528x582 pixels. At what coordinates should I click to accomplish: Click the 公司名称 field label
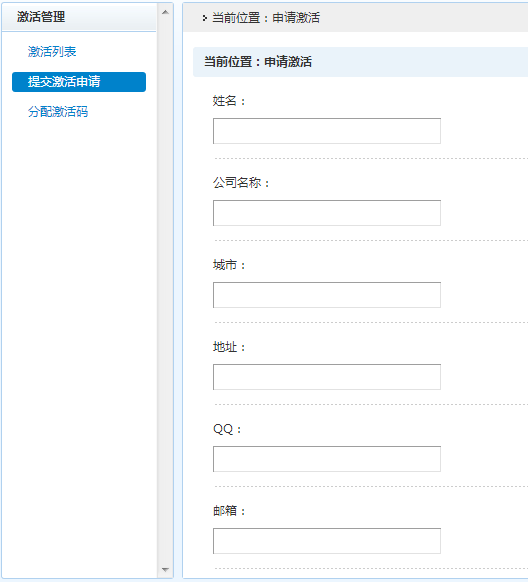pyautogui.click(x=241, y=183)
